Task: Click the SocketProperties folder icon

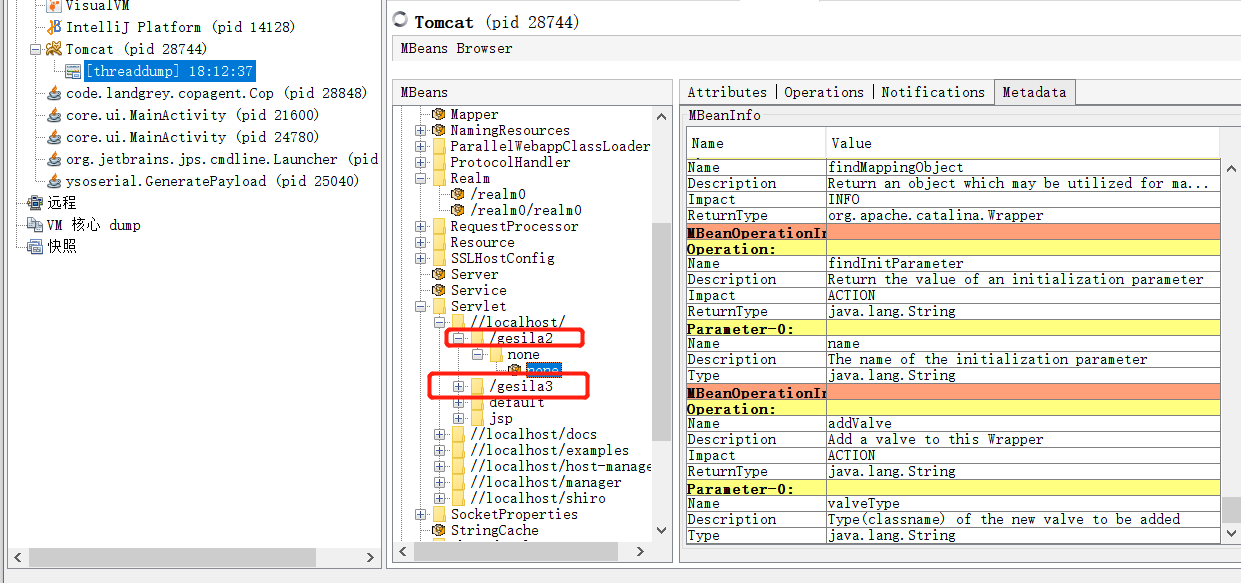Action: pyautogui.click(x=438, y=514)
